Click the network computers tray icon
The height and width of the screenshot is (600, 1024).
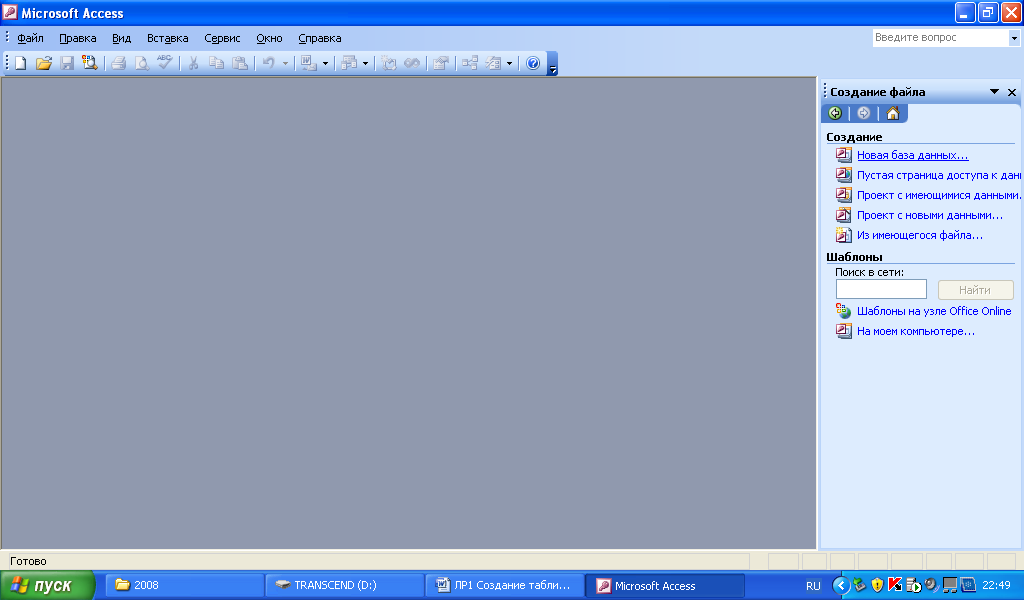pyautogui.click(x=950, y=585)
